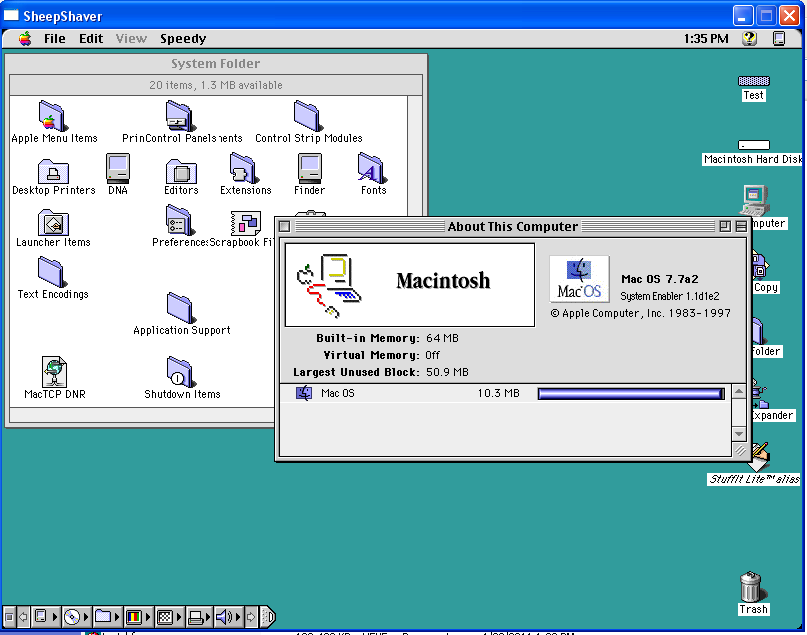The width and height of the screenshot is (807, 635).
Task: Click the Mac OS memory usage bar
Action: (x=630, y=393)
